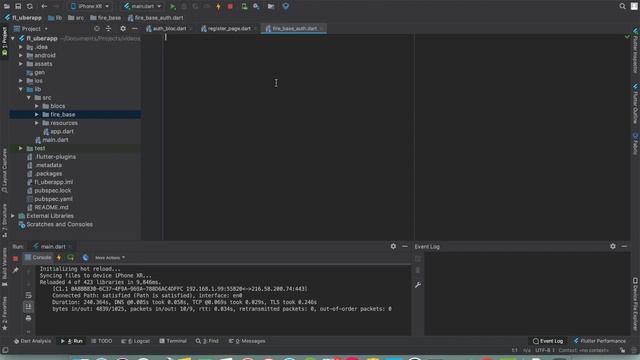Expand the assets folder
640x360 pixels.
pos(21,64)
